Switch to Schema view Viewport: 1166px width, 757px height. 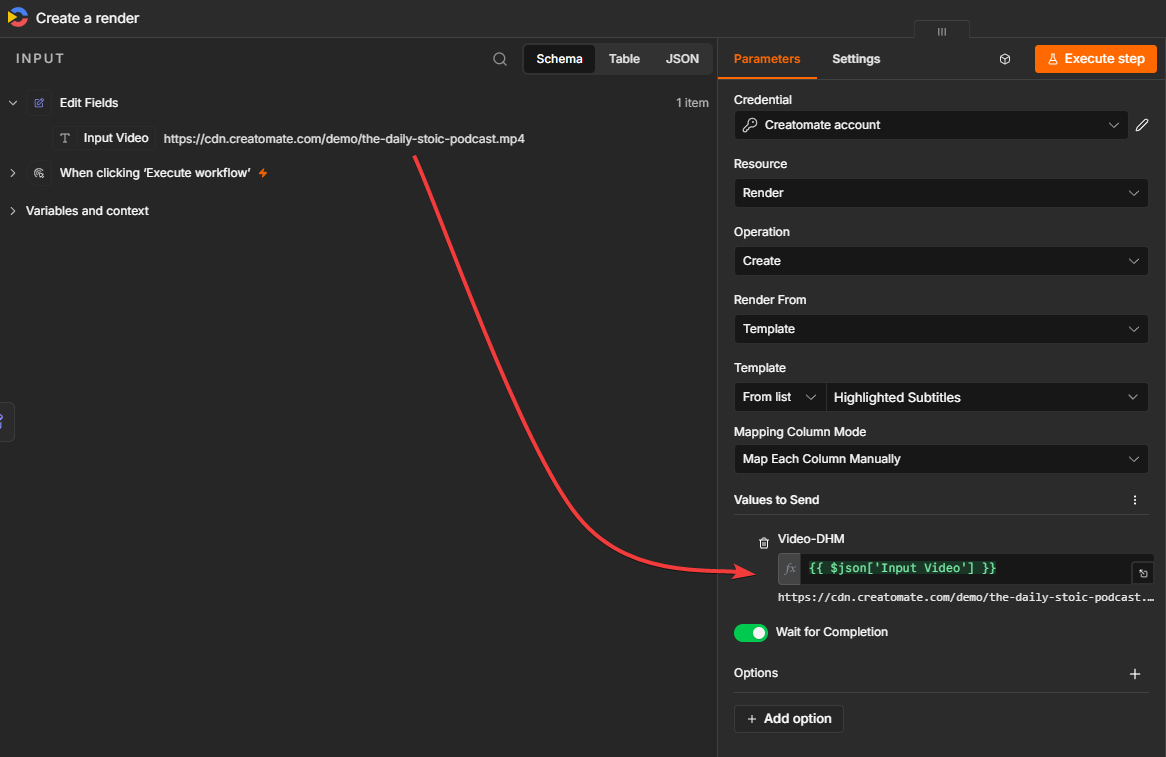pyautogui.click(x=559, y=59)
